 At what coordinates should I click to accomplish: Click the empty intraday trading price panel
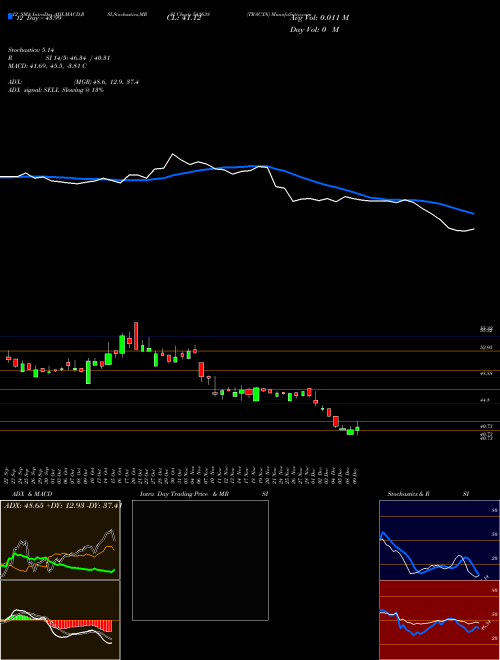tap(200, 560)
